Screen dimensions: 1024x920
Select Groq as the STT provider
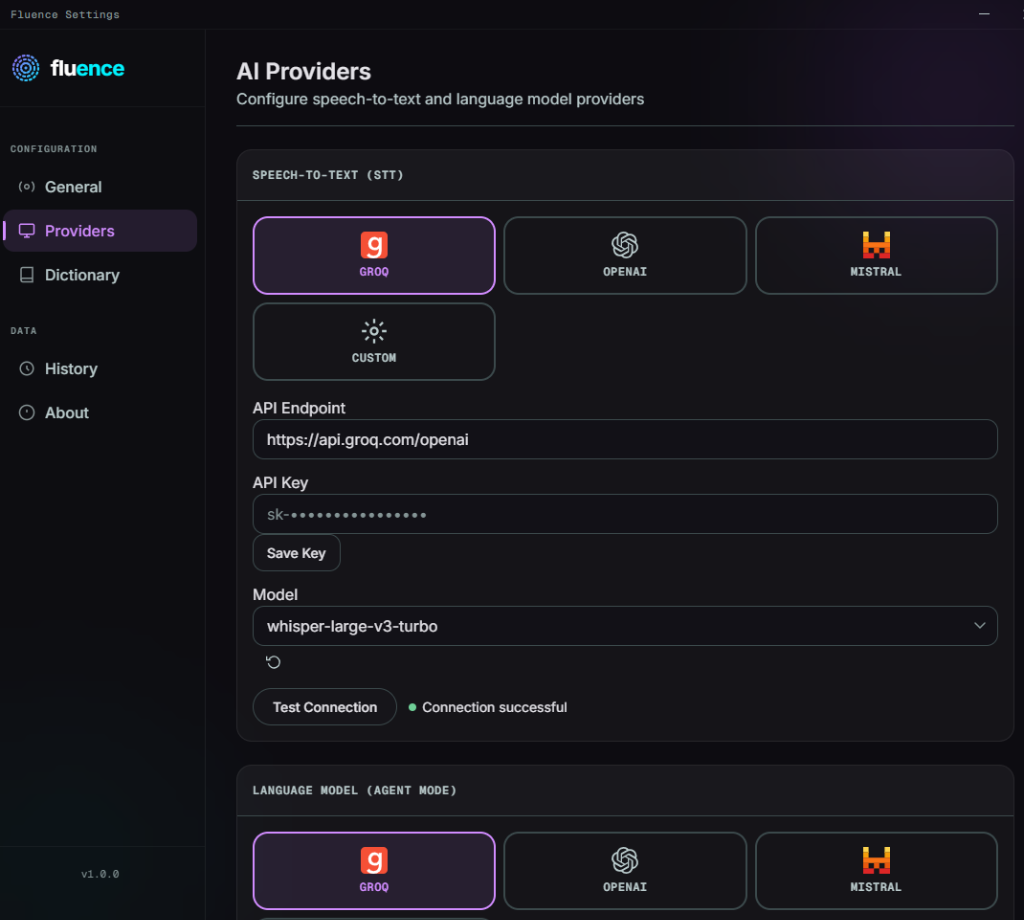tap(374, 255)
